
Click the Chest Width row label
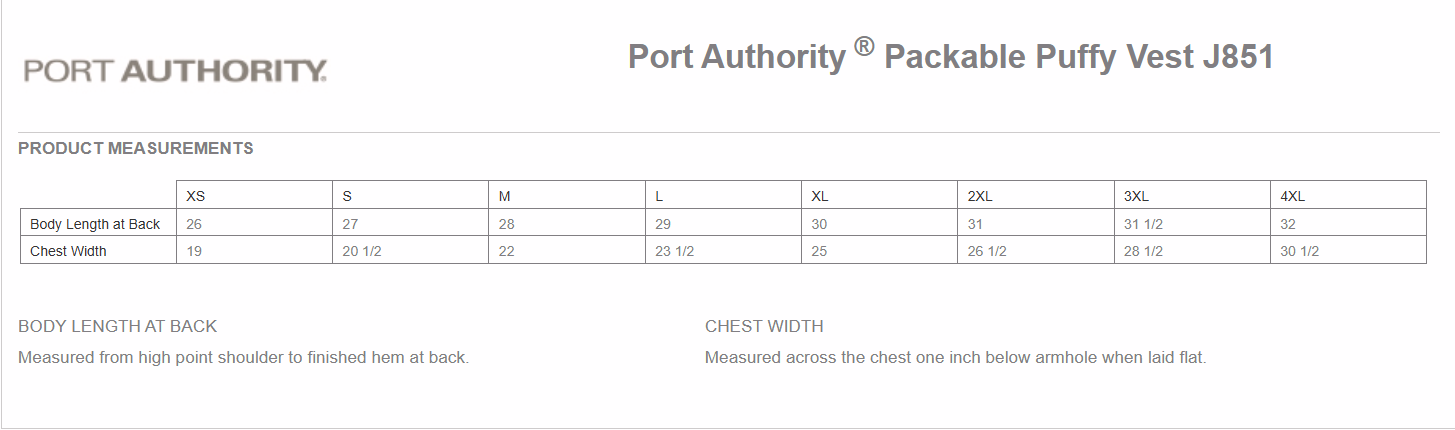(68, 251)
